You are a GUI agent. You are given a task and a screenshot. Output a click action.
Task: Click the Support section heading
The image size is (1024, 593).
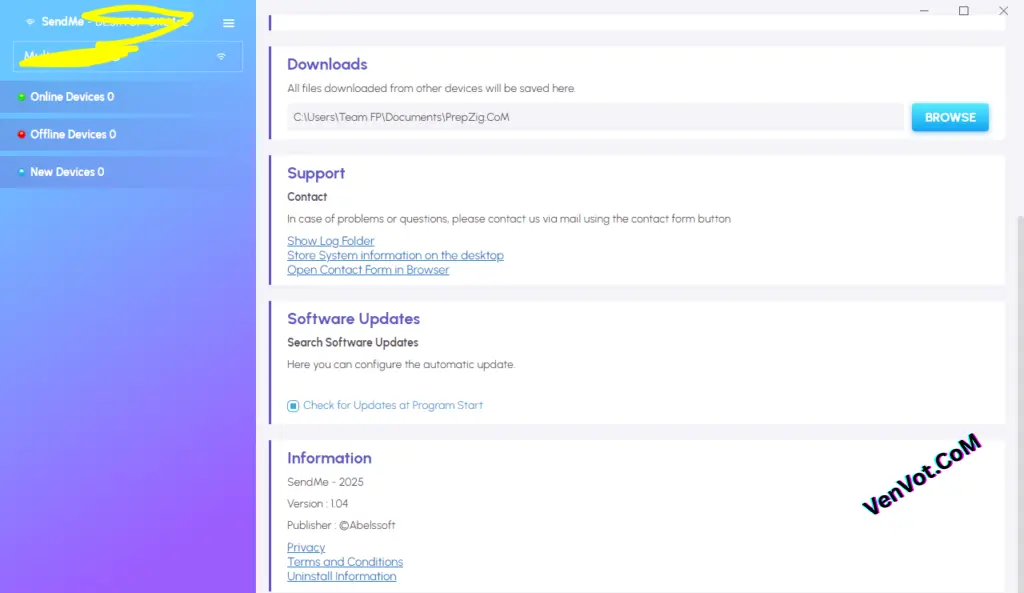tap(316, 173)
